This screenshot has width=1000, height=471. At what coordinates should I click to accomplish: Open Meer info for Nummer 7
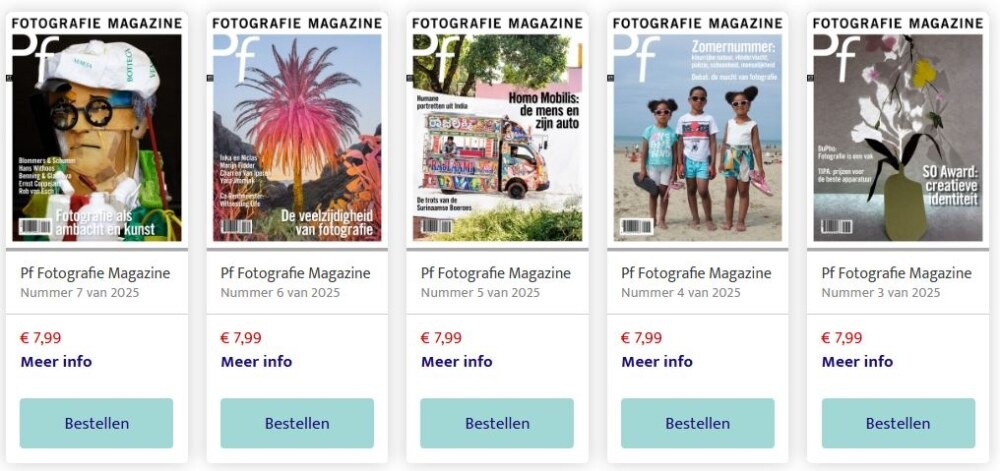pos(56,361)
